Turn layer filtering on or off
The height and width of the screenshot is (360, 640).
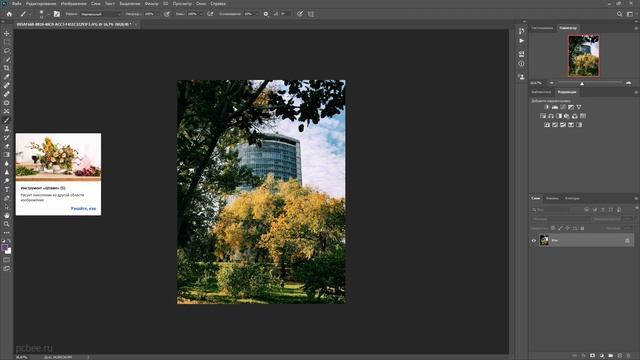(x=636, y=209)
